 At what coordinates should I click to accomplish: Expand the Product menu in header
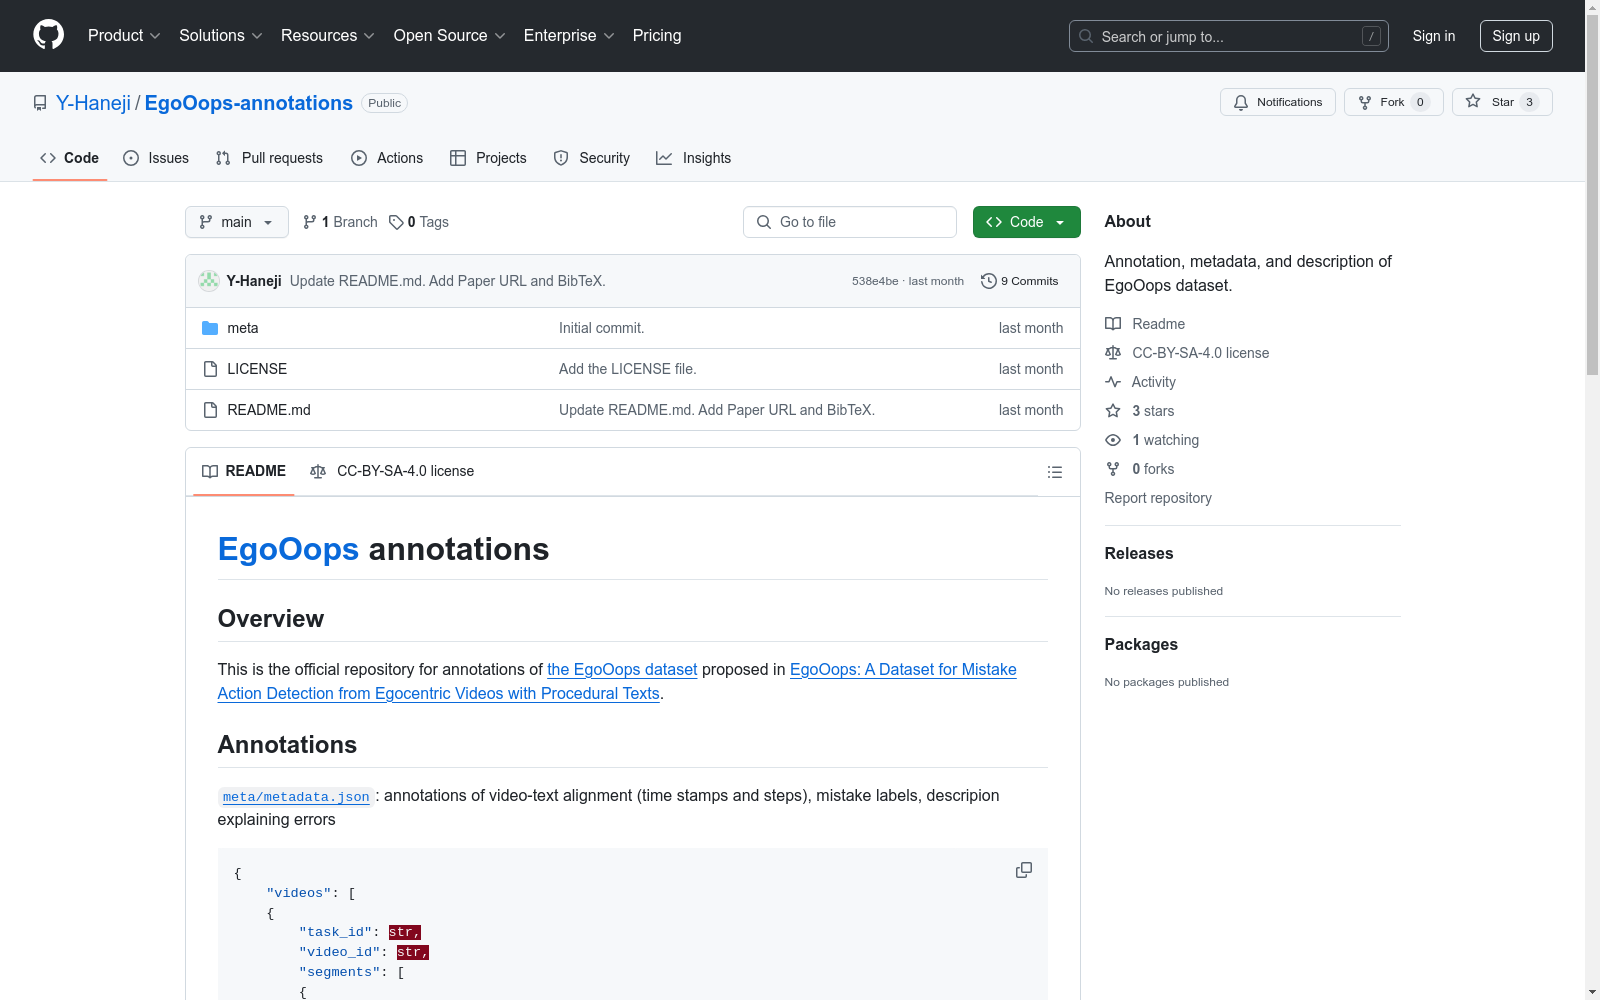pyautogui.click(x=124, y=36)
